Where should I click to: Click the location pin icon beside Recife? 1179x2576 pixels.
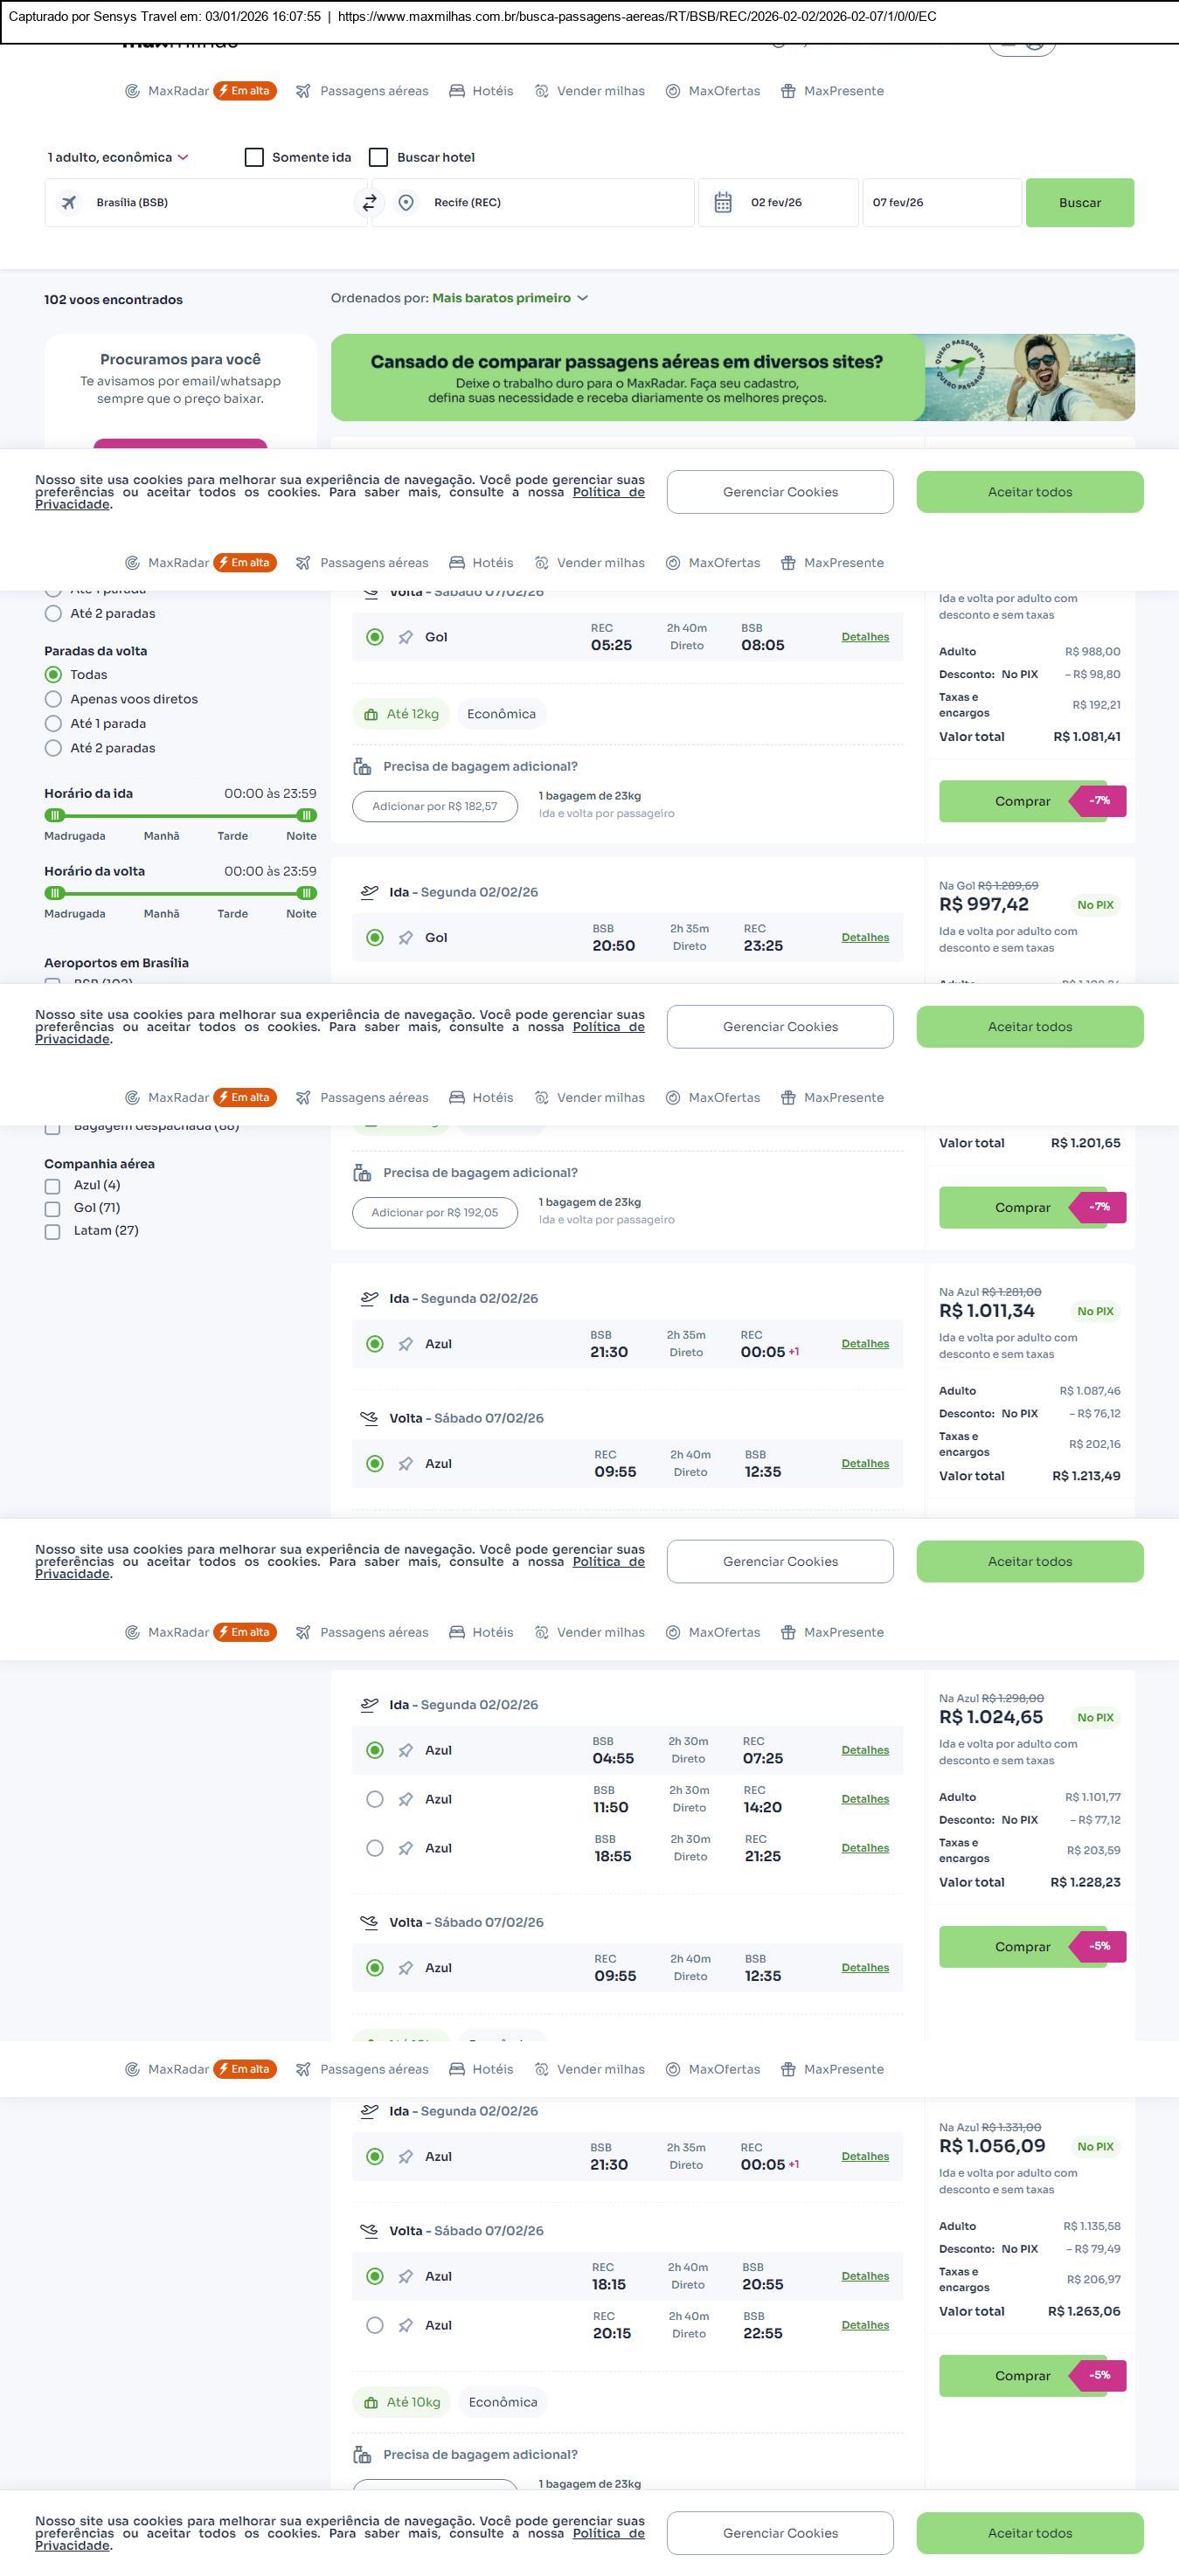click(x=406, y=203)
